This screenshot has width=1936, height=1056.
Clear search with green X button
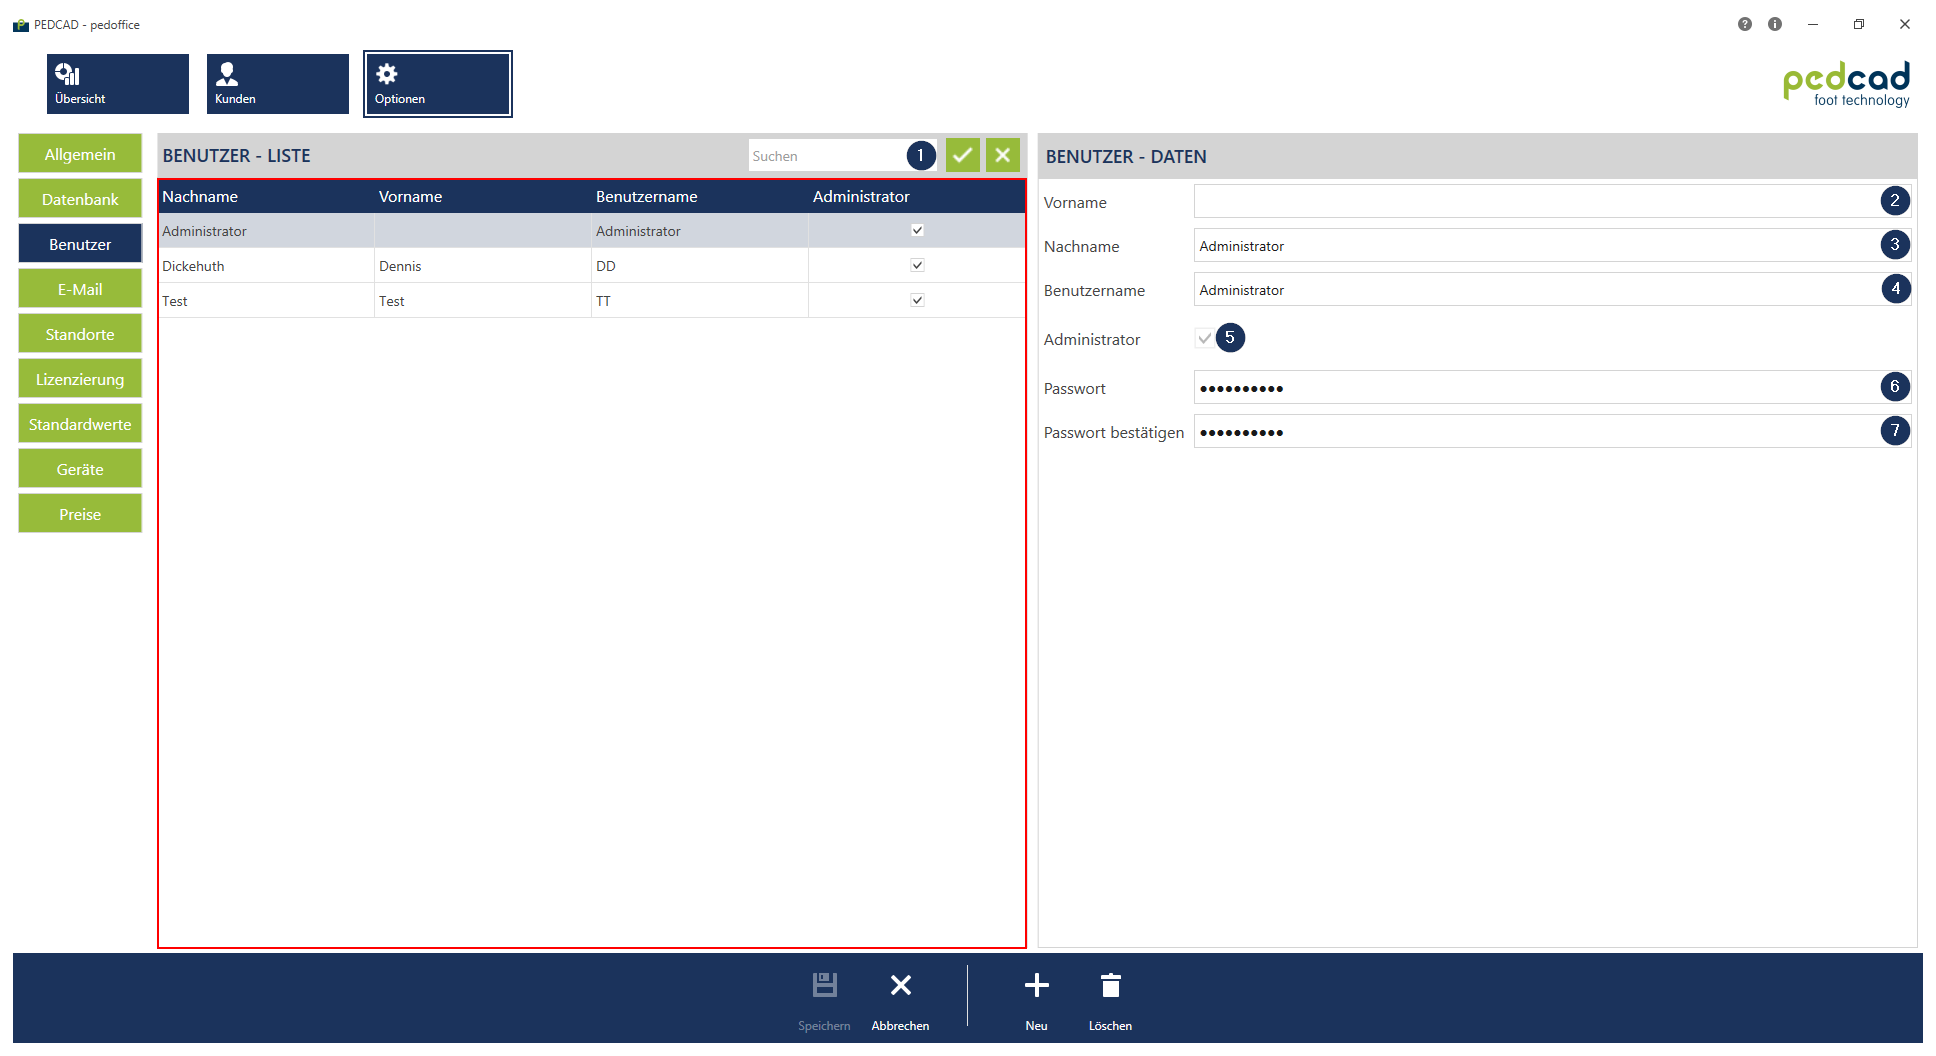[x=1002, y=155]
